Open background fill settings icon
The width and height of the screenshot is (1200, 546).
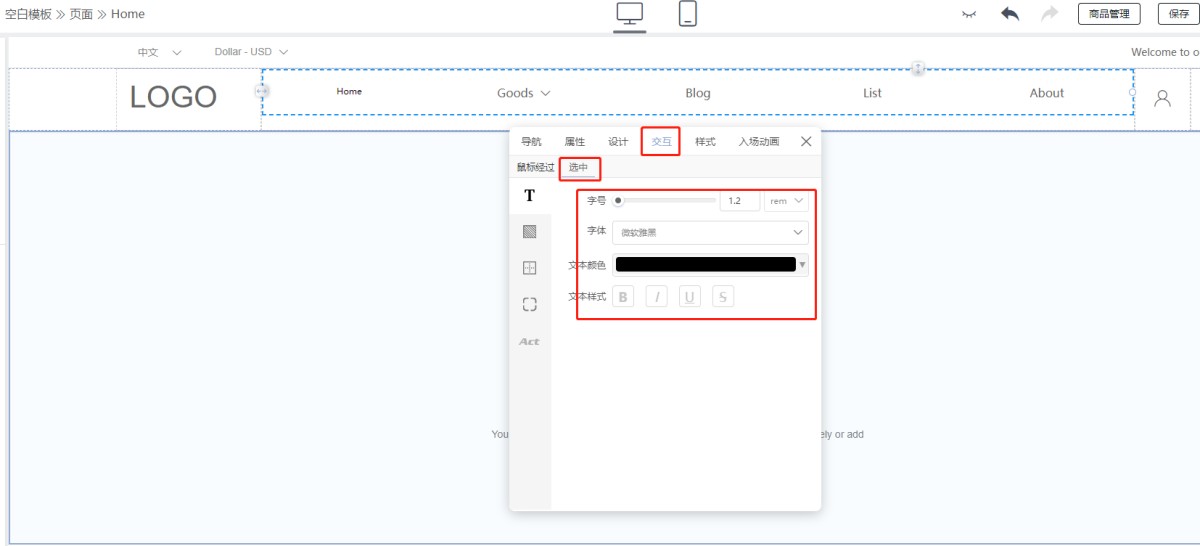pyautogui.click(x=530, y=232)
